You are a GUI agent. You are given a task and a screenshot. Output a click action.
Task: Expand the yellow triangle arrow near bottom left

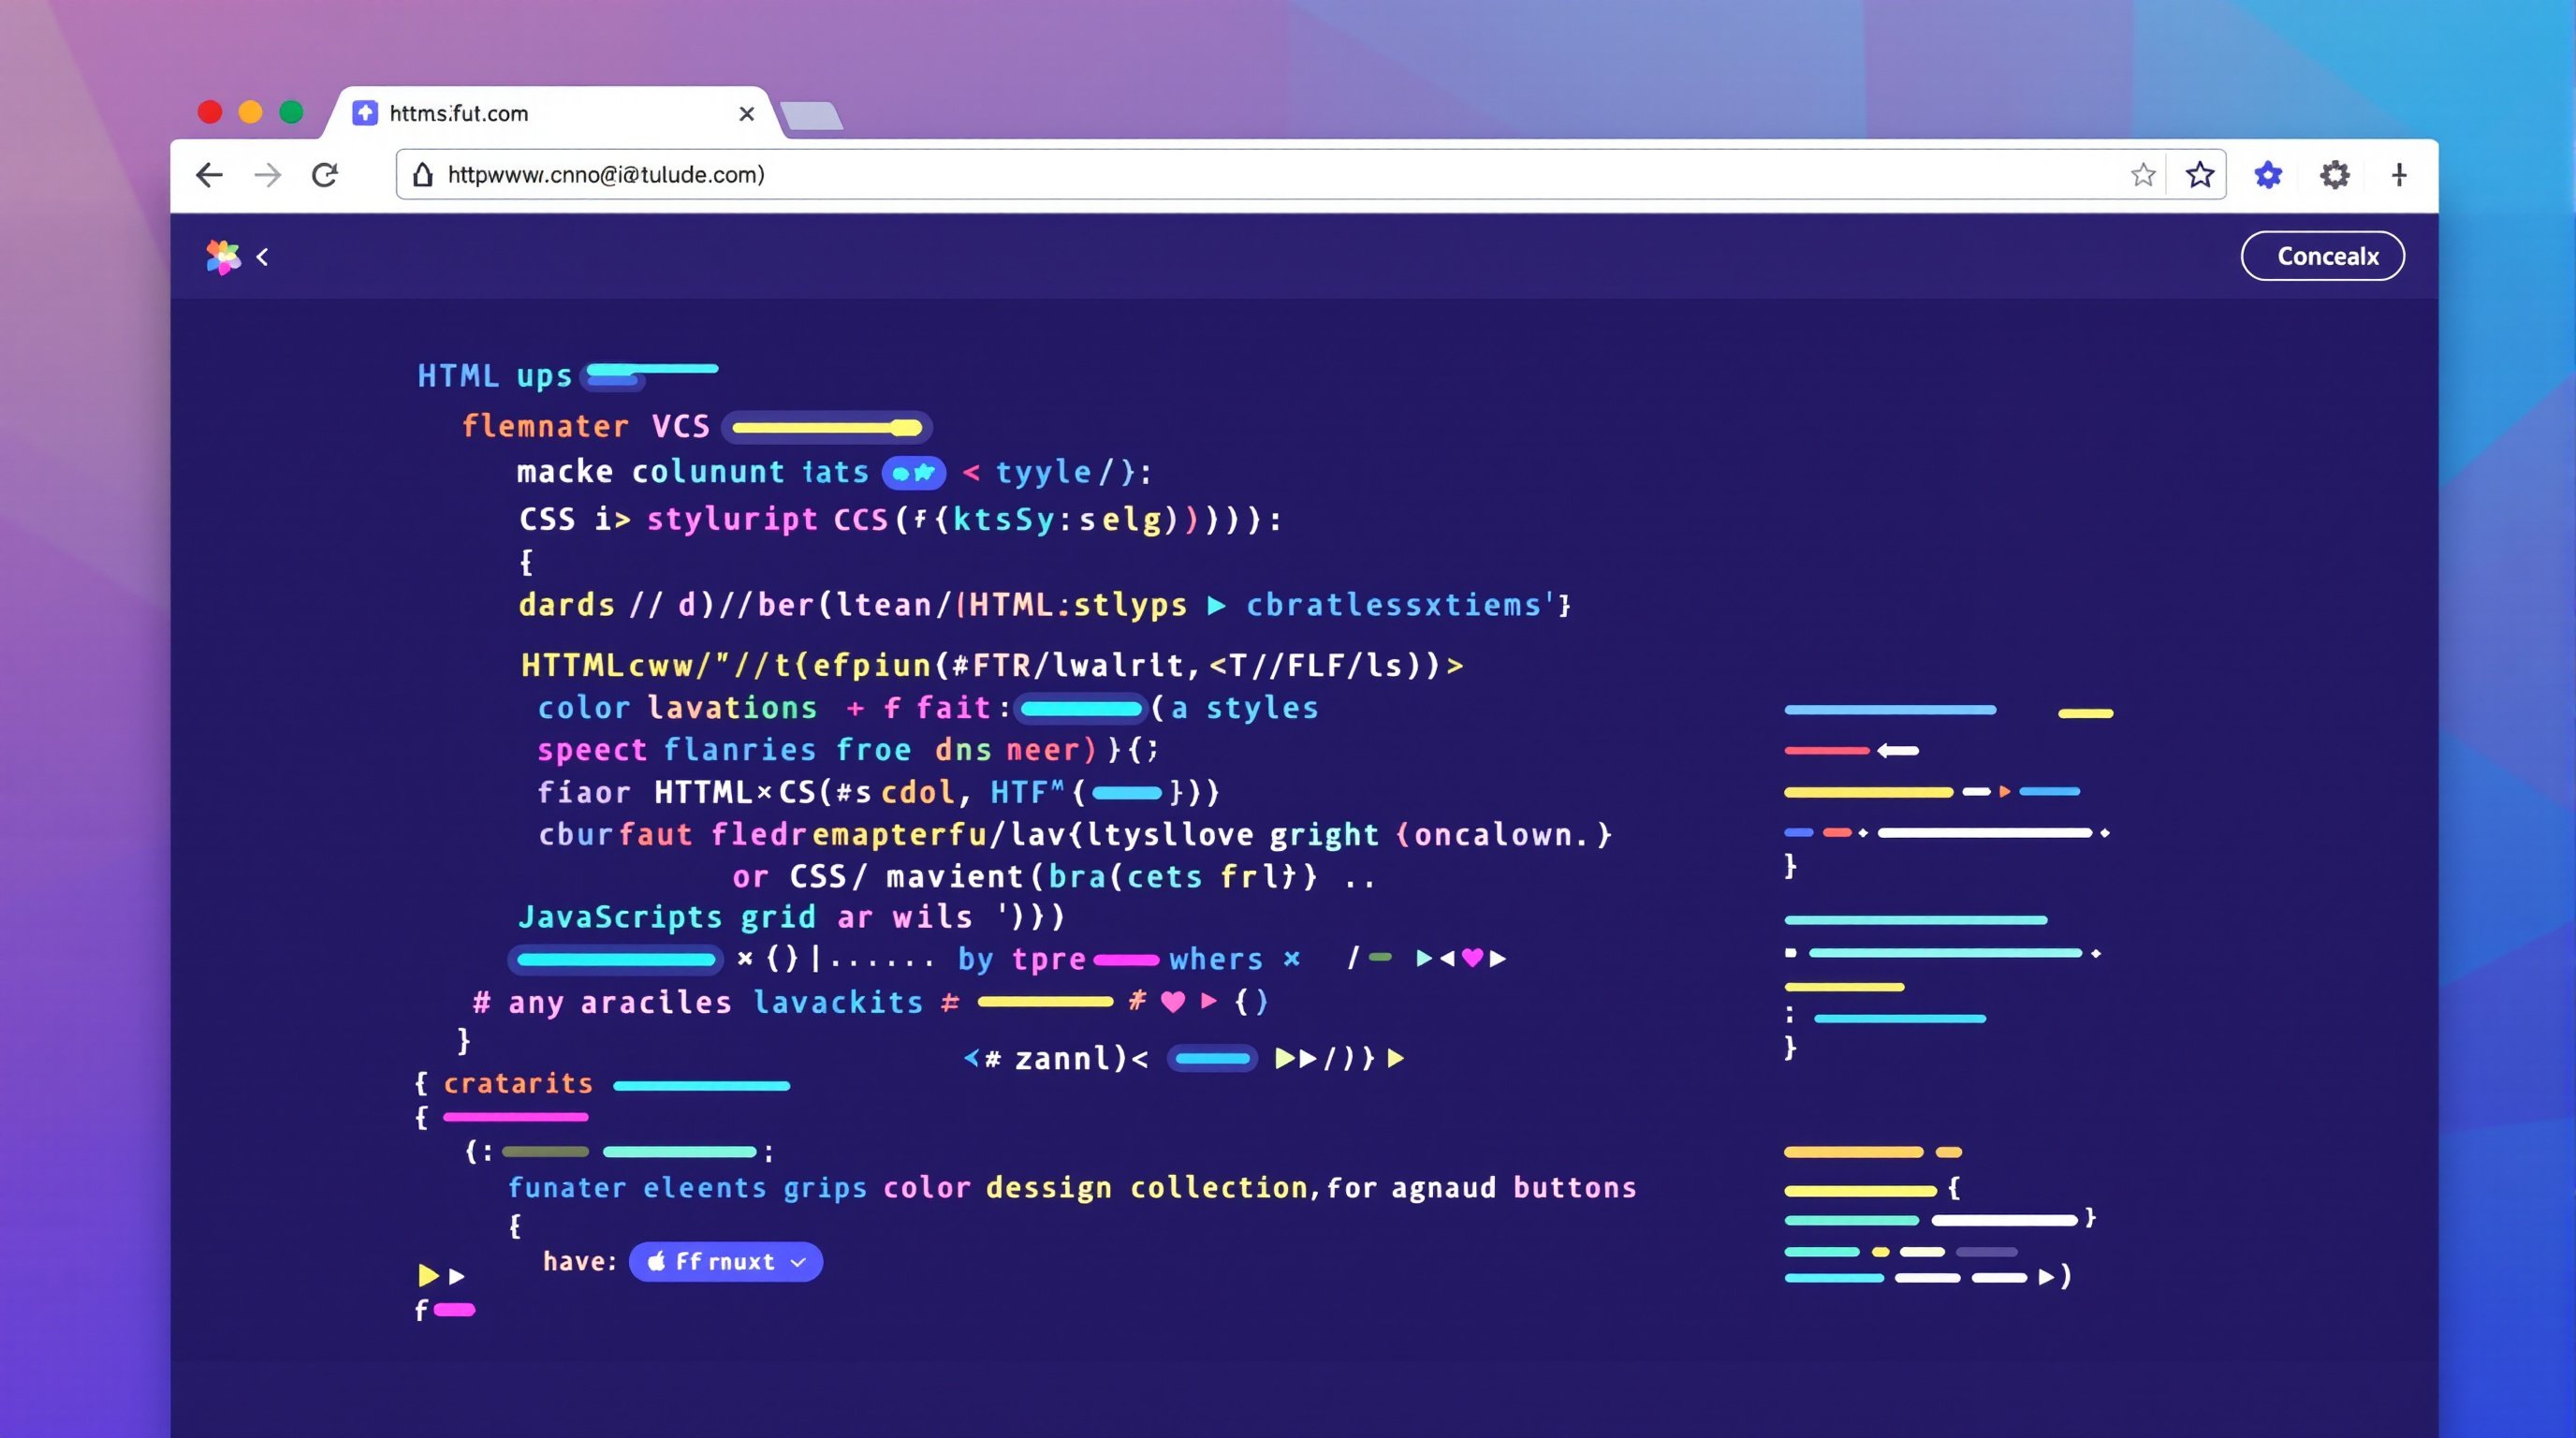(x=428, y=1275)
